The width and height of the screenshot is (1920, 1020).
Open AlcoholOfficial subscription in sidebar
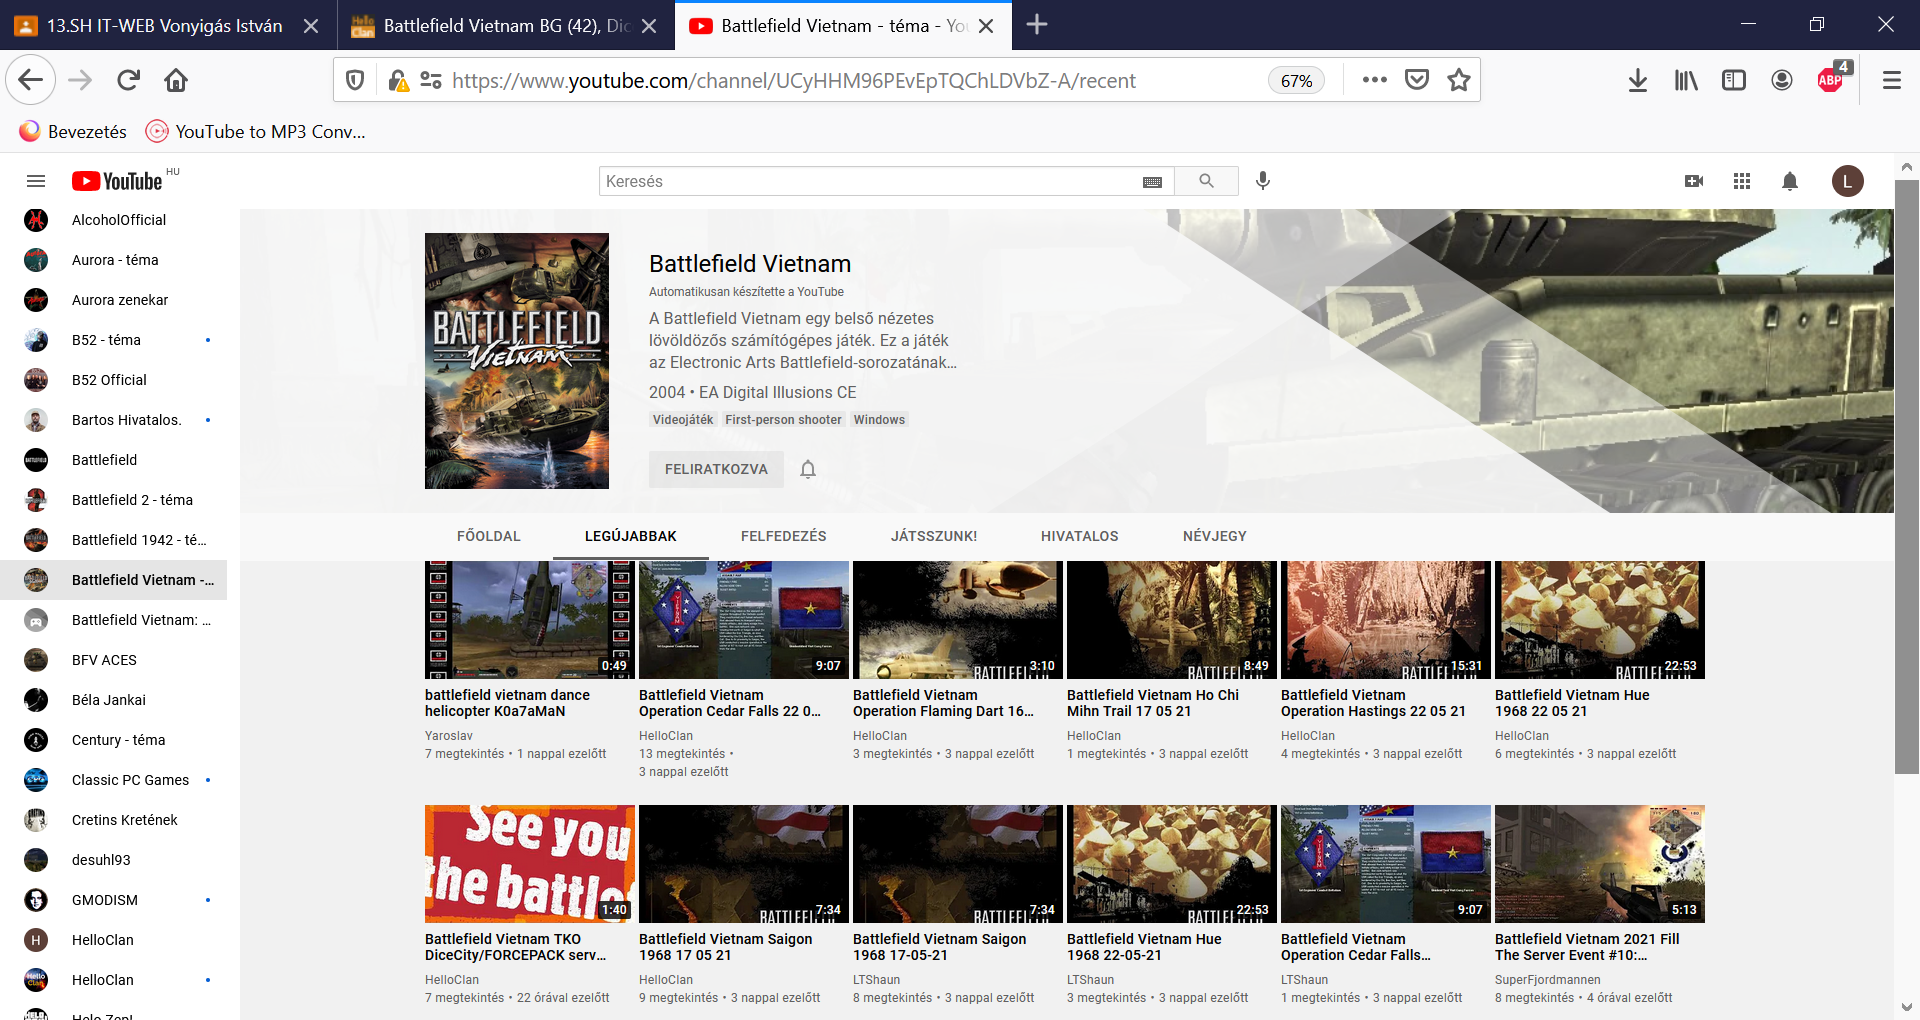[x=113, y=220]
